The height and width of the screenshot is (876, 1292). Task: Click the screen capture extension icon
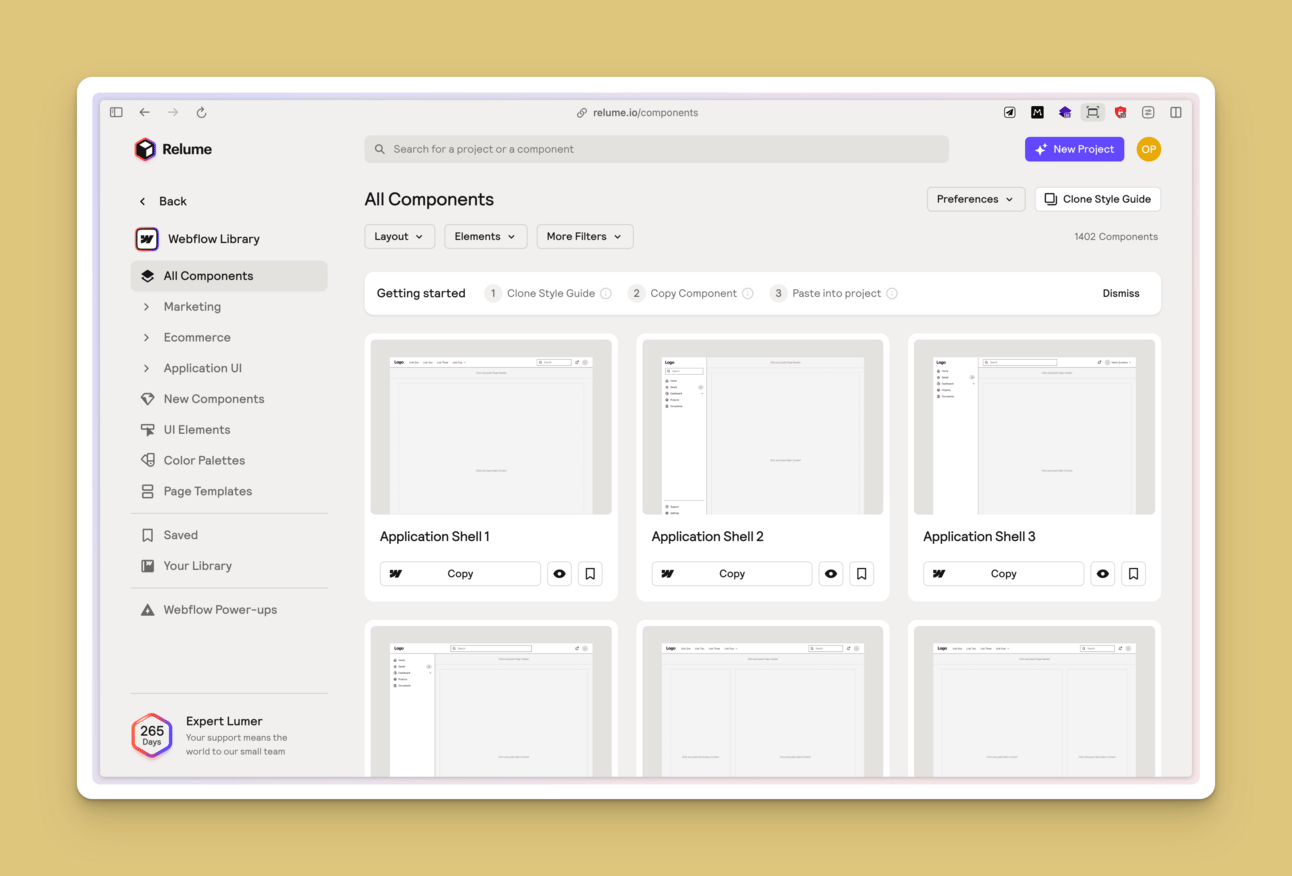(x=1093, y=112)
